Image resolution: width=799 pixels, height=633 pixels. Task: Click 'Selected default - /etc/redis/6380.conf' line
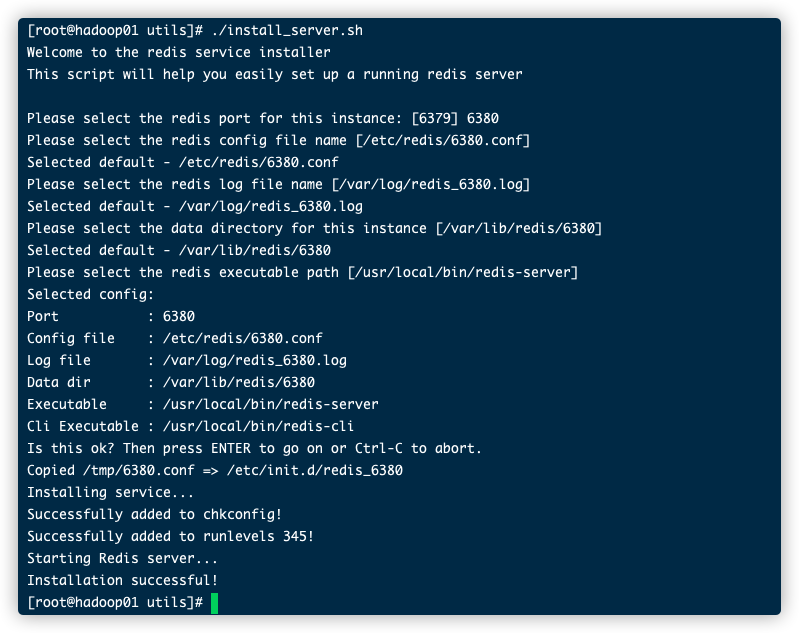coord(183,163)
